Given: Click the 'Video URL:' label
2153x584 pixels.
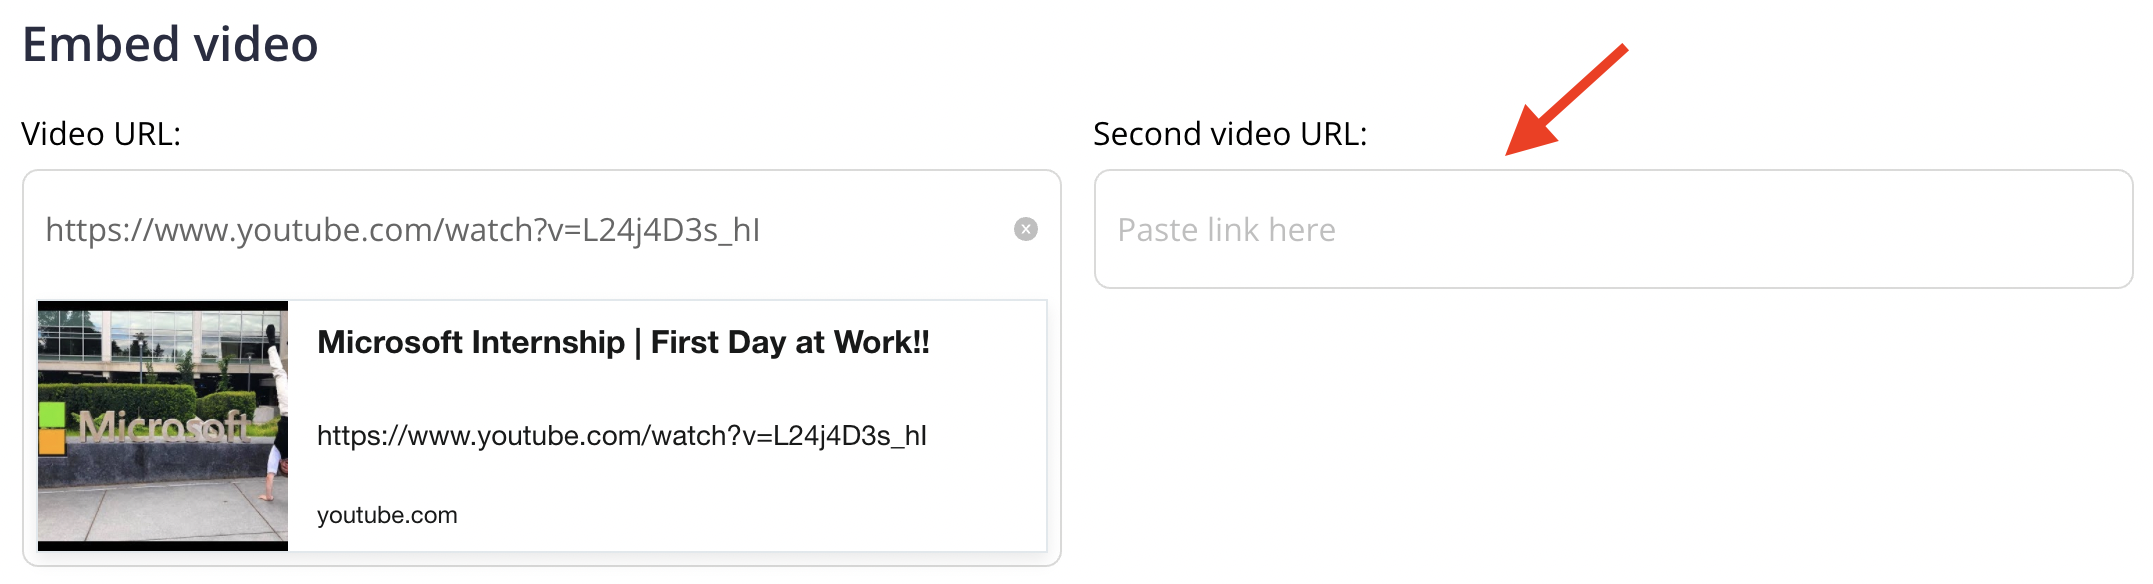Looking at the screenshot, I should point(101,134).
